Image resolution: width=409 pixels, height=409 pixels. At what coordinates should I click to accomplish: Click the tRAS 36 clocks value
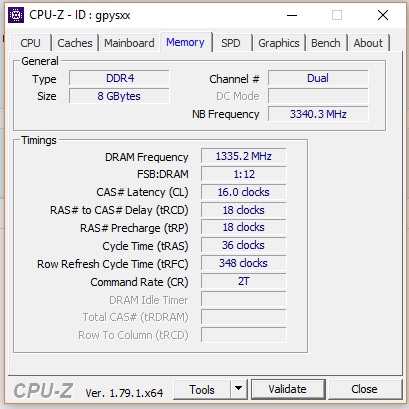pos(244,246)
